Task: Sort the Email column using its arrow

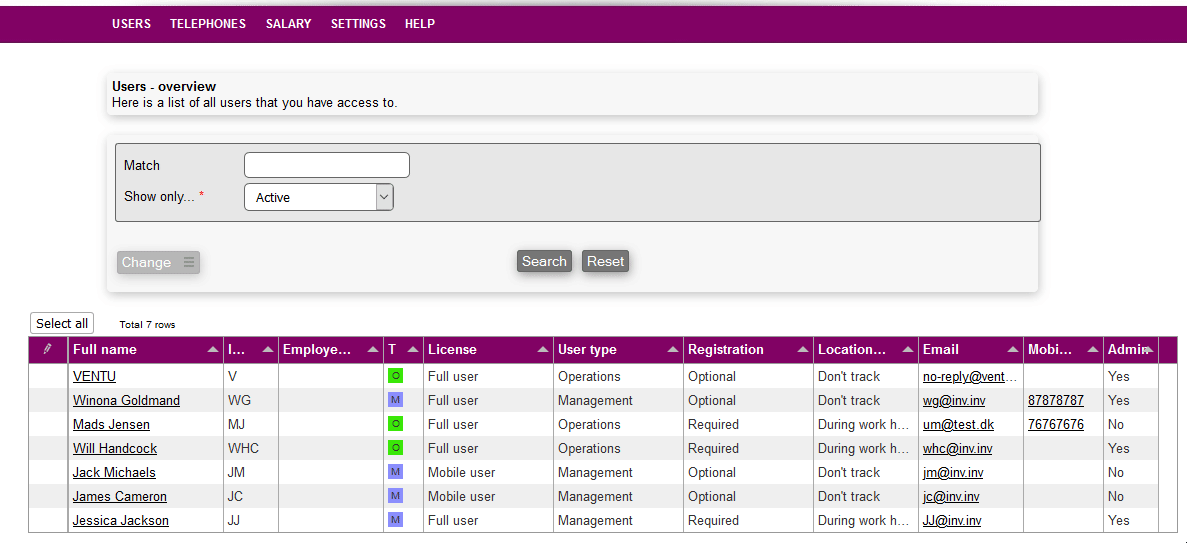Action: point(1011,350)
